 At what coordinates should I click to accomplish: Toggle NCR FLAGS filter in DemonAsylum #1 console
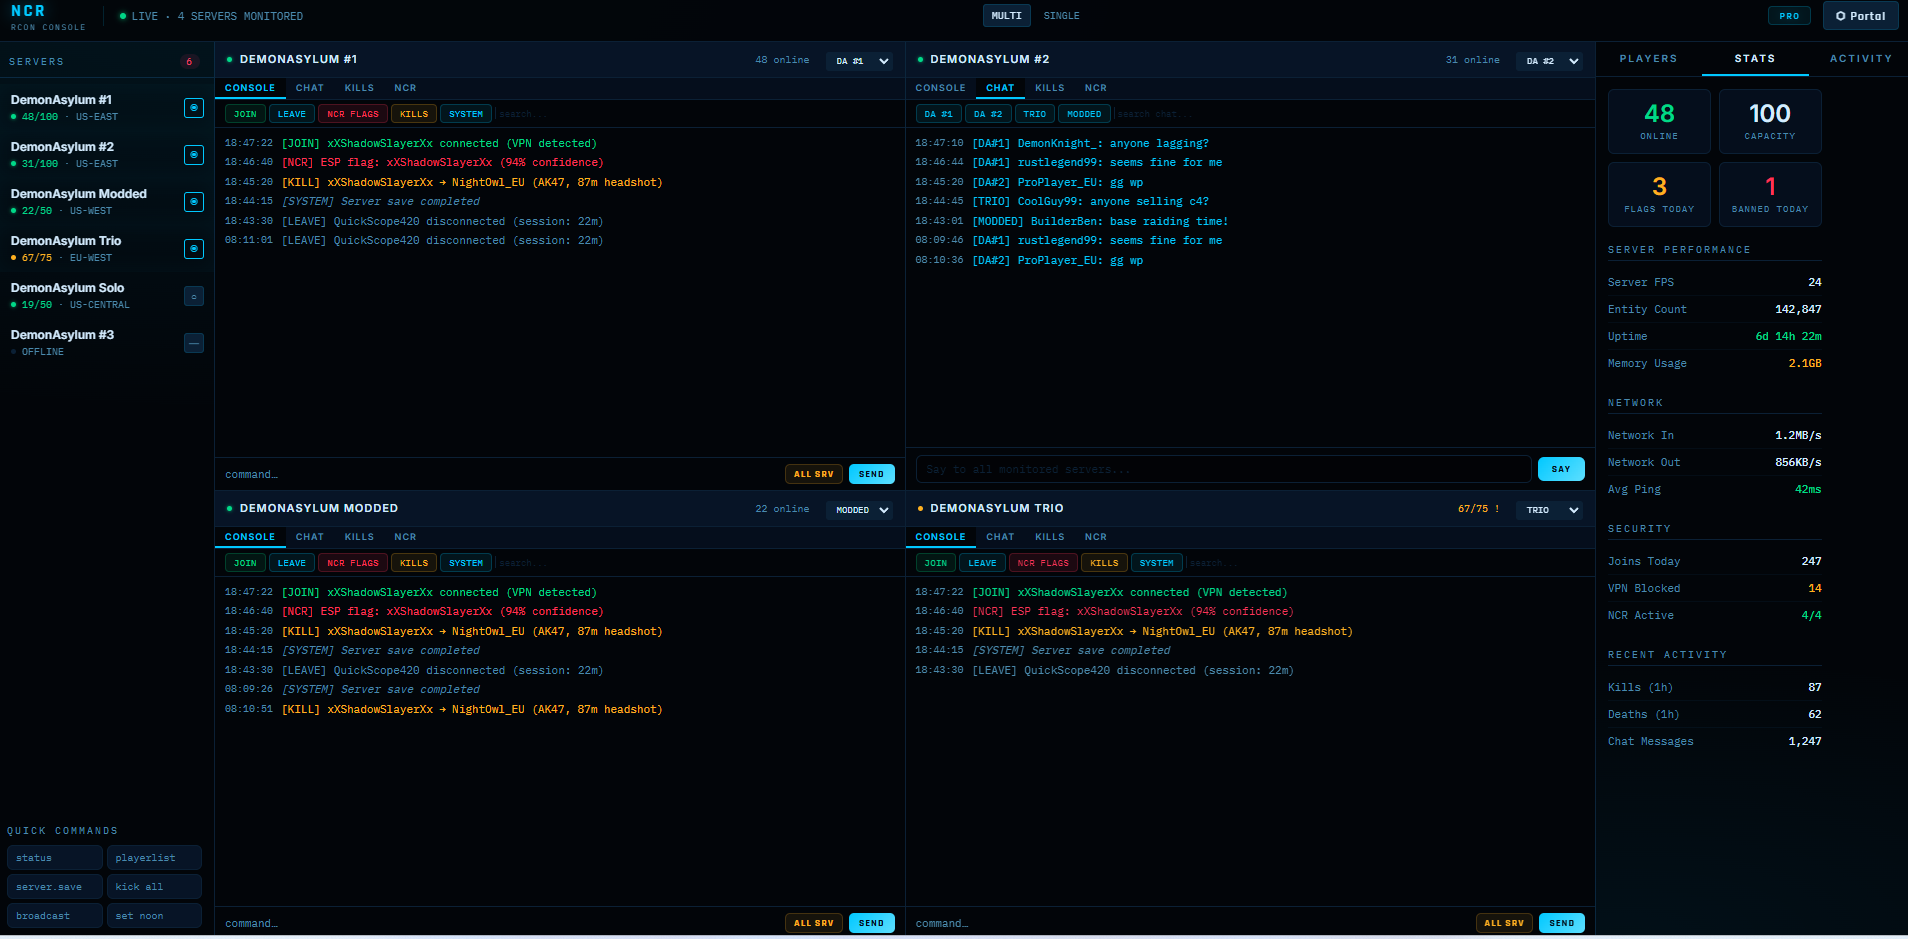coord(353,114)
